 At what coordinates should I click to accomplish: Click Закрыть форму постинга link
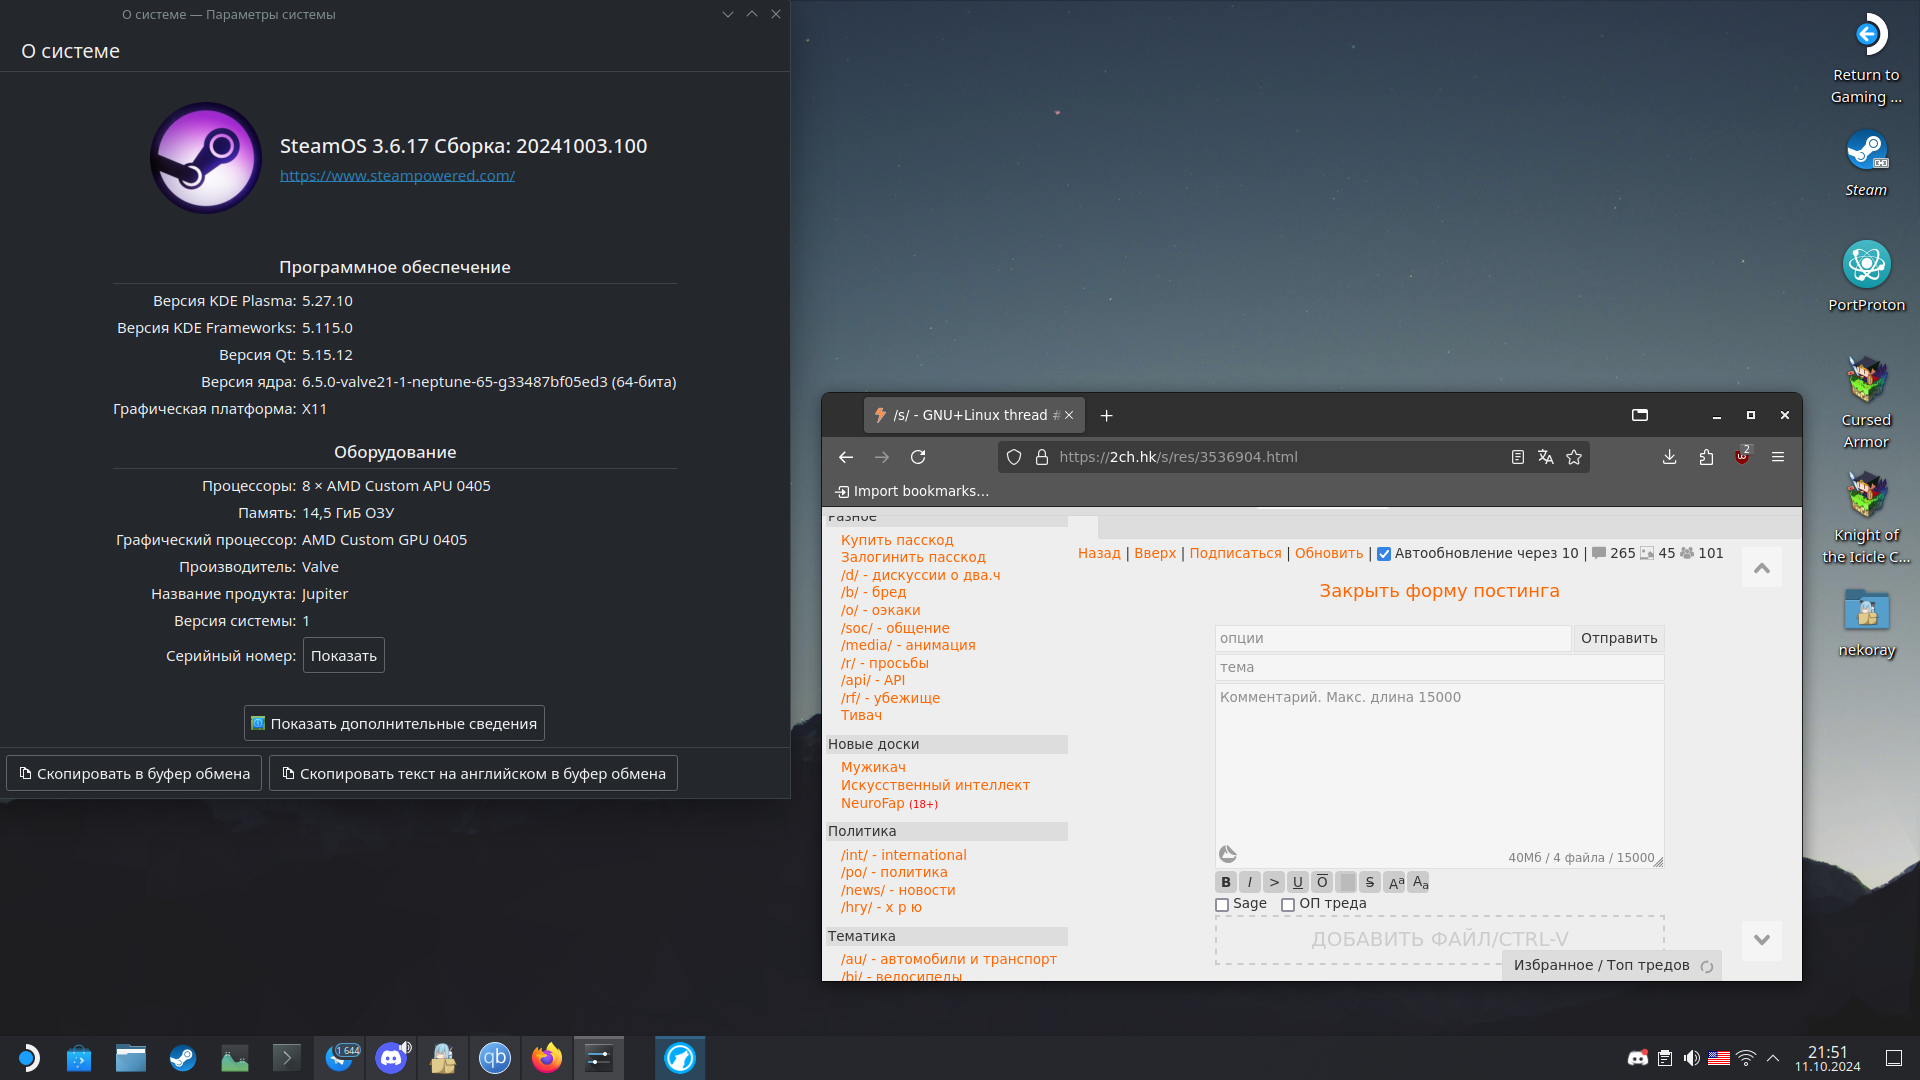(x=1439, y=591)
